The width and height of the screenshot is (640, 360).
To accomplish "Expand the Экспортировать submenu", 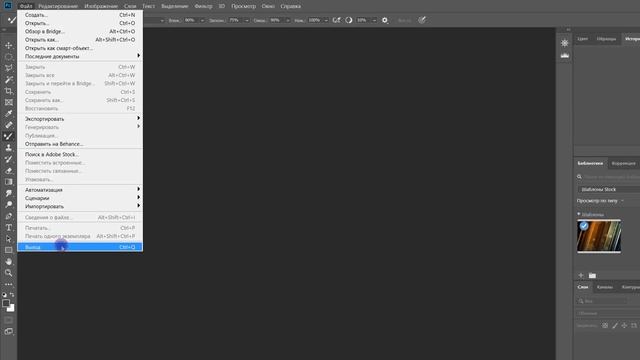I will pos(80,119).
